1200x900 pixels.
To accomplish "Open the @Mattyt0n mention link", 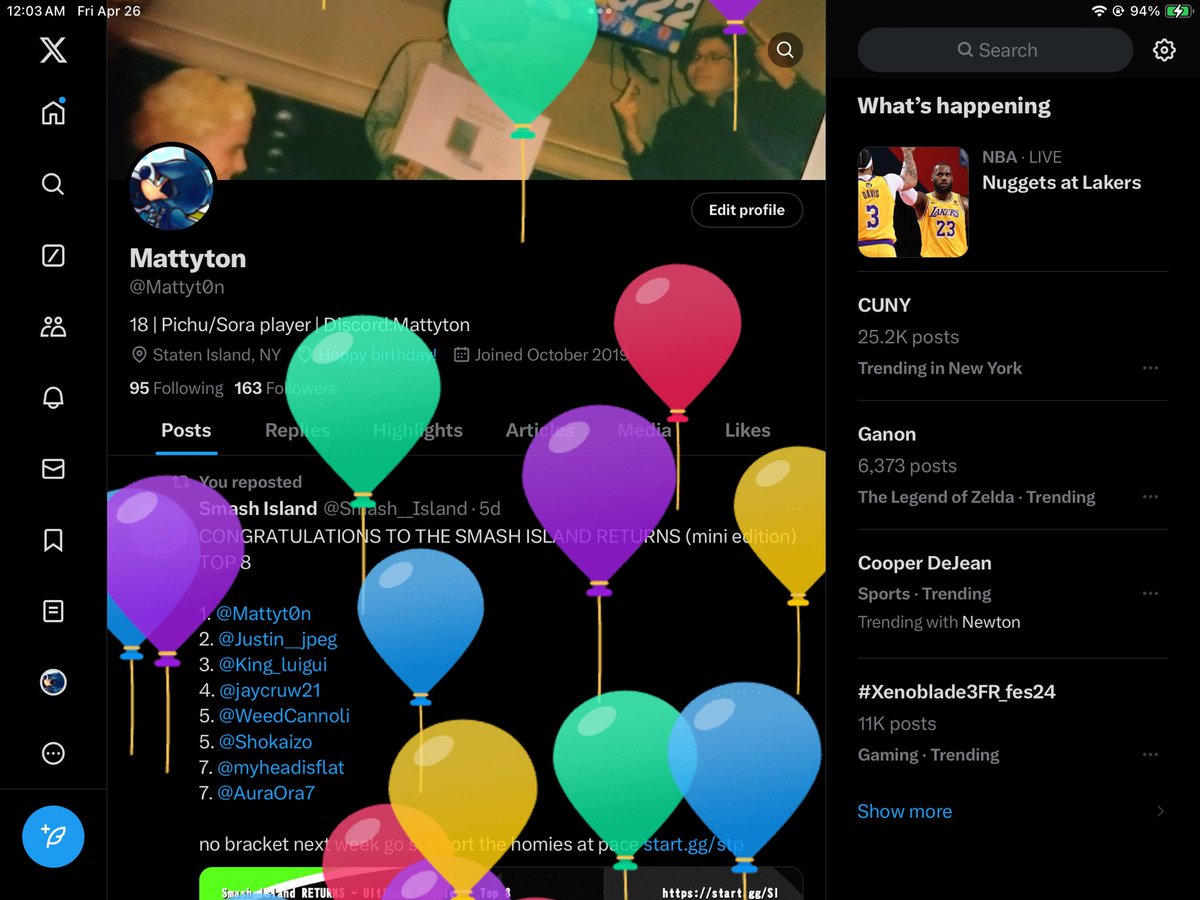I will point(264,613).
